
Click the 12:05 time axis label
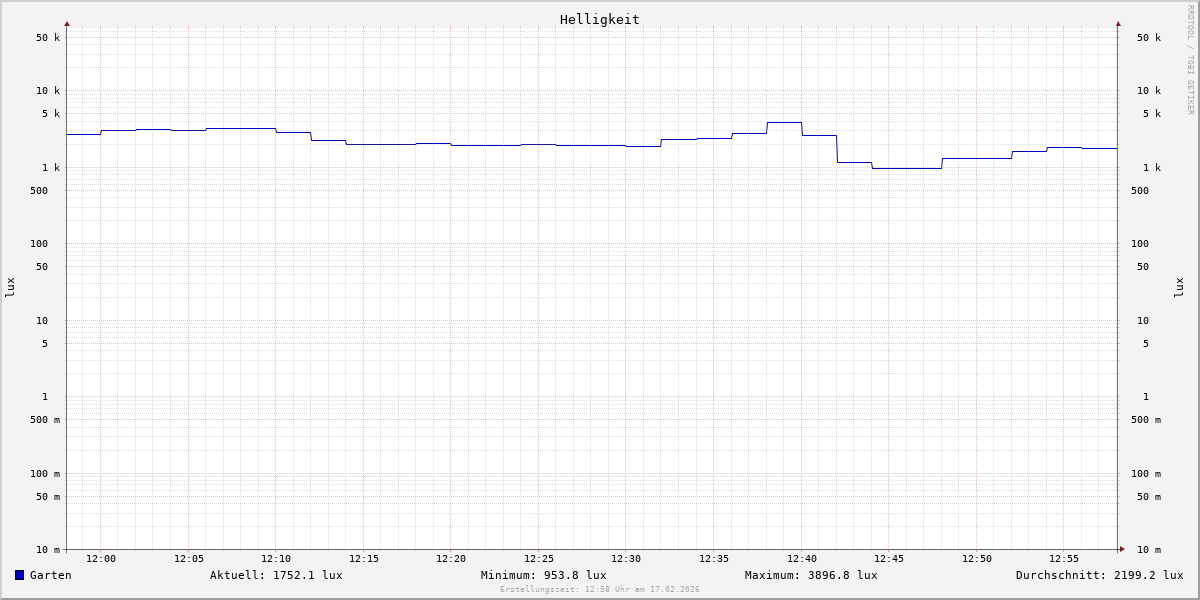coord(189,559)
